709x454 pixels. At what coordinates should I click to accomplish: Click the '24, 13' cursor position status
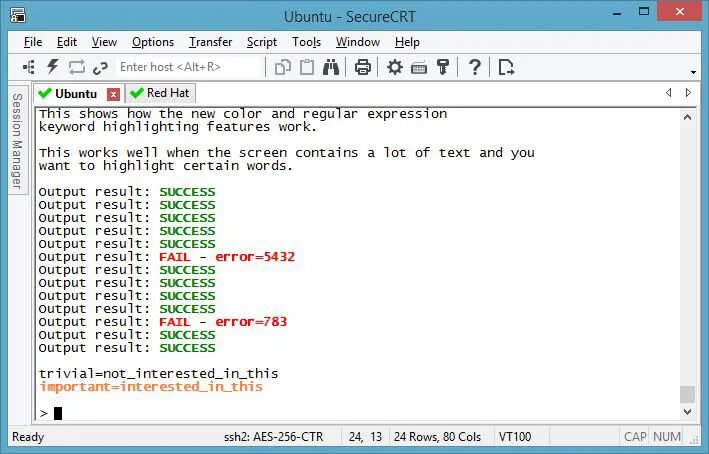365,437
